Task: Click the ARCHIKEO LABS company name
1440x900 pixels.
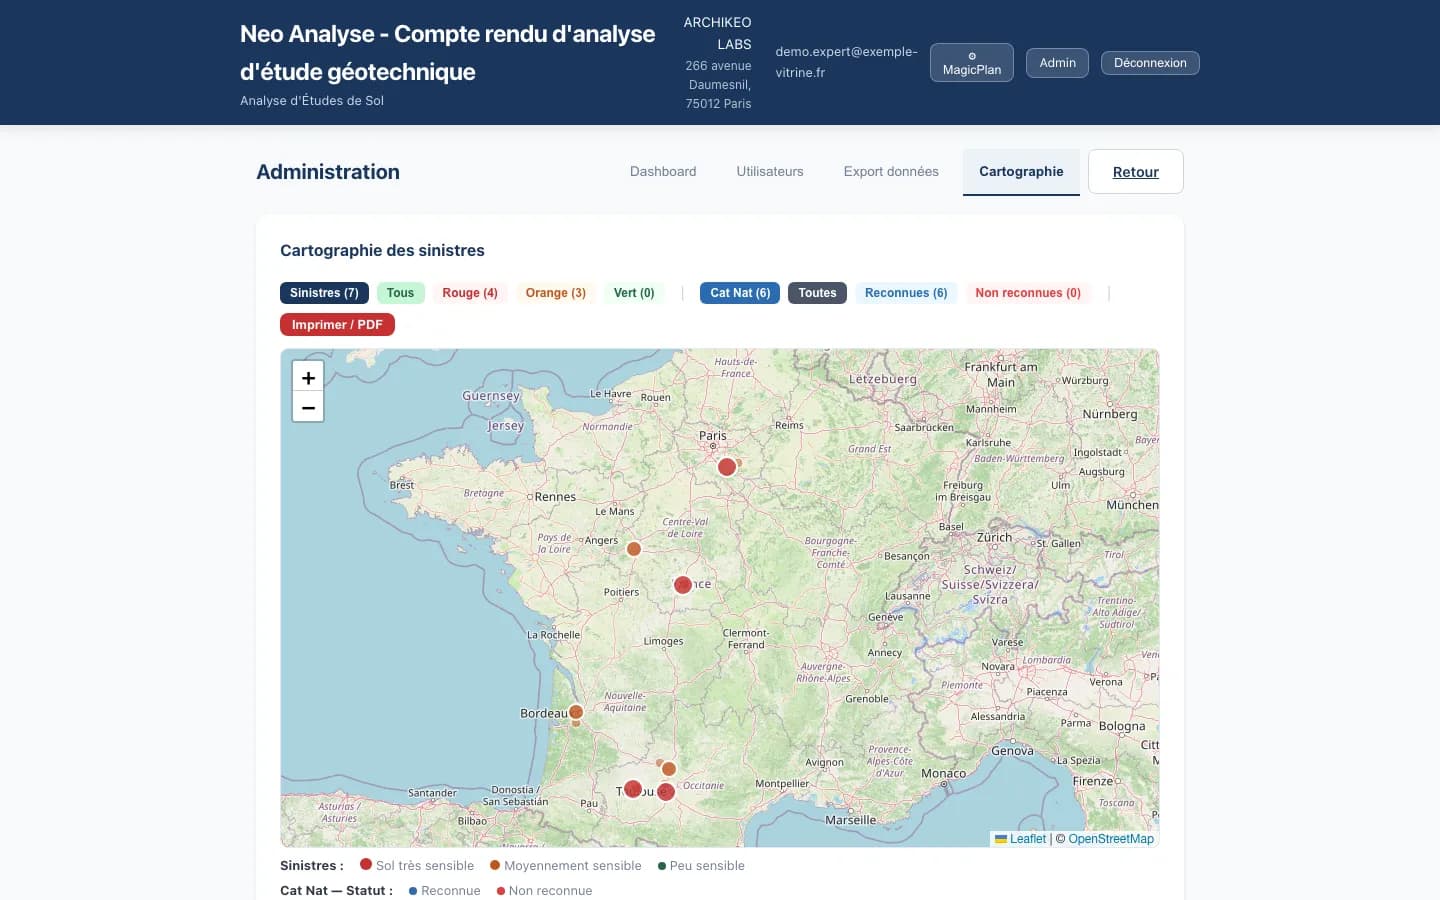Action: [717, 33]
